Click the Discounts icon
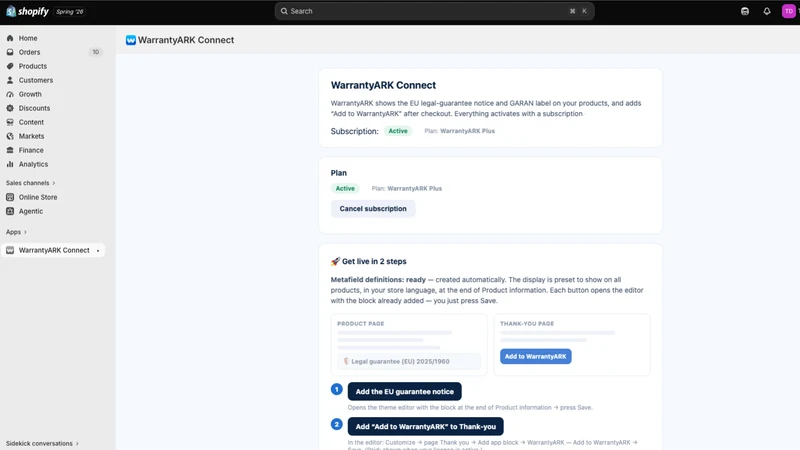Viewport: 800px width, 450px height. click(x=10, y=108)
